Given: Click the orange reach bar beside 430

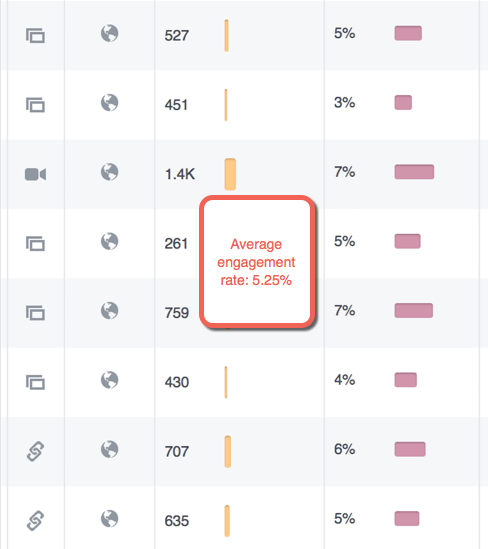Looking at the screenshot, I should pos(226,382).
